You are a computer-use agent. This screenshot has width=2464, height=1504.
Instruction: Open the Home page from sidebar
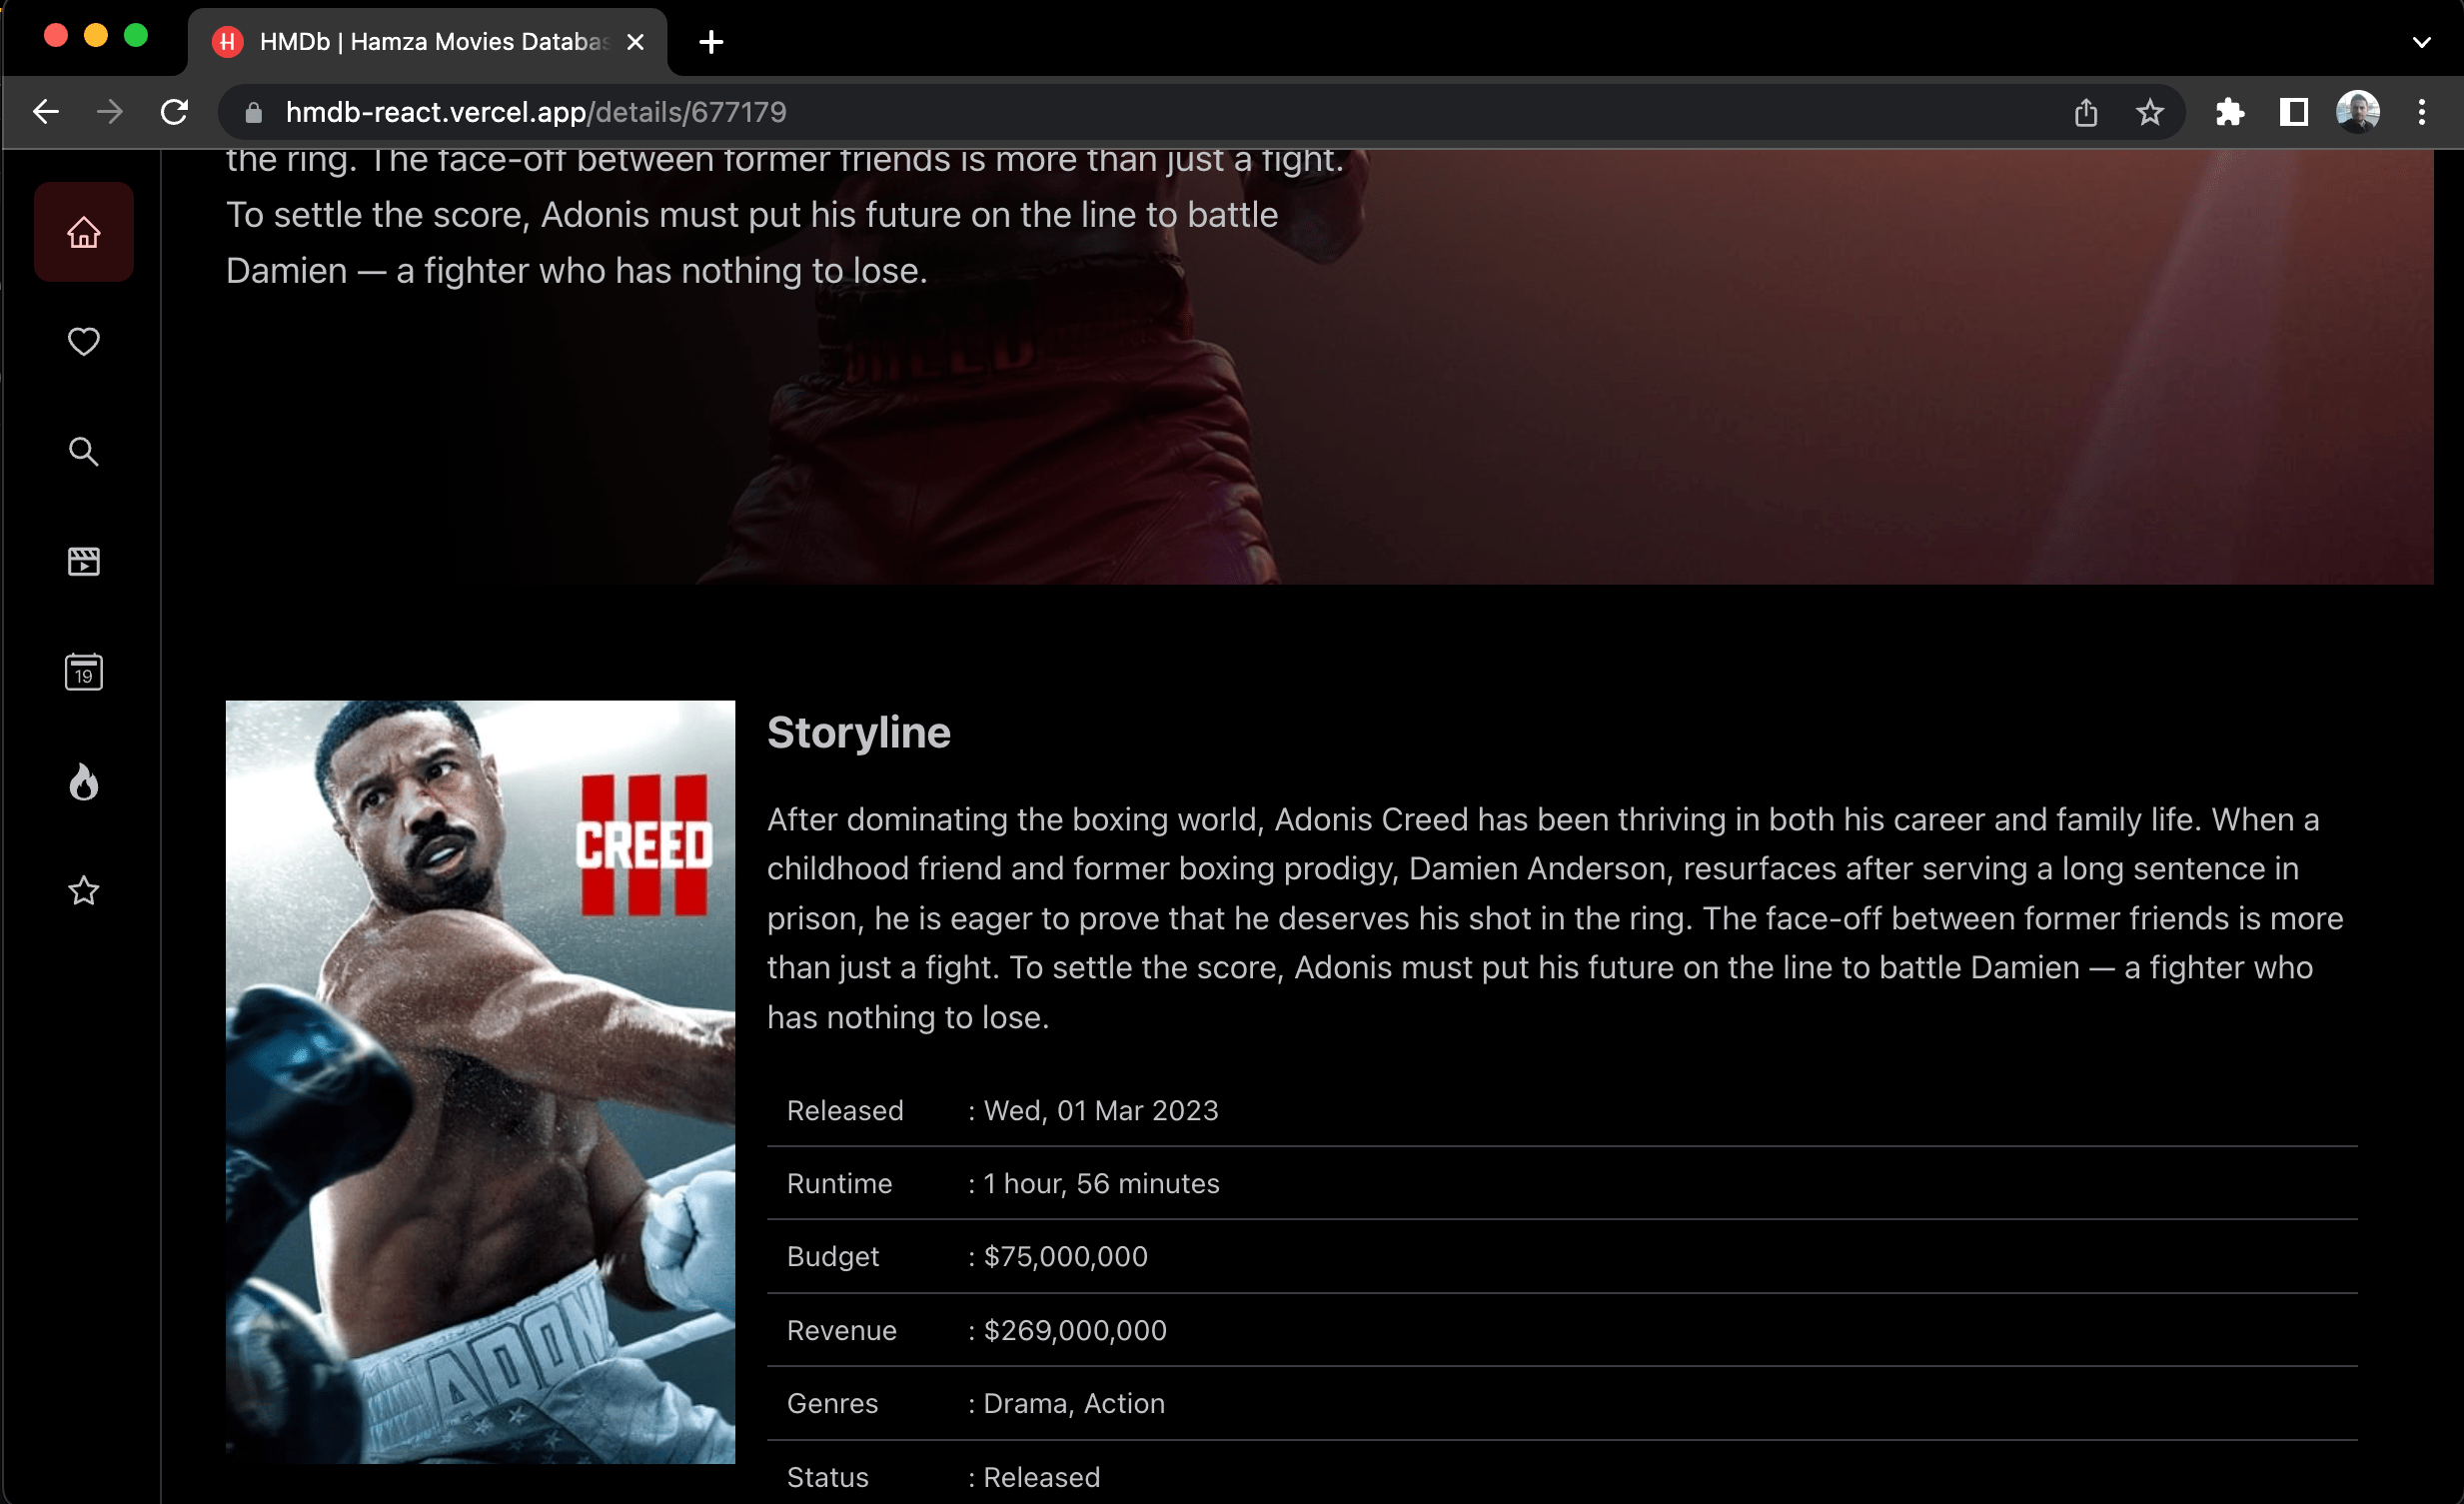point(84,232)
